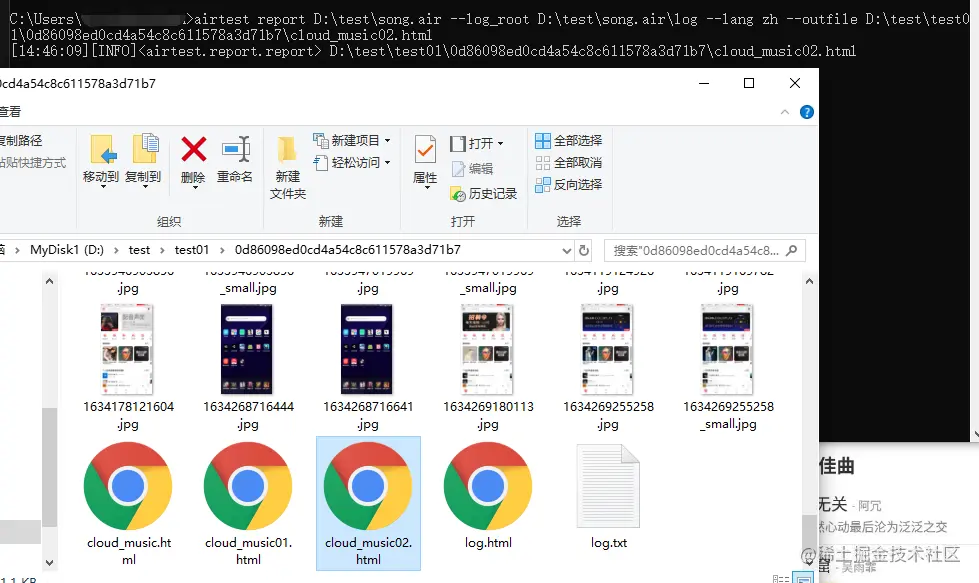
Task: Open the Explorer help icon
Action: (807, 112)
